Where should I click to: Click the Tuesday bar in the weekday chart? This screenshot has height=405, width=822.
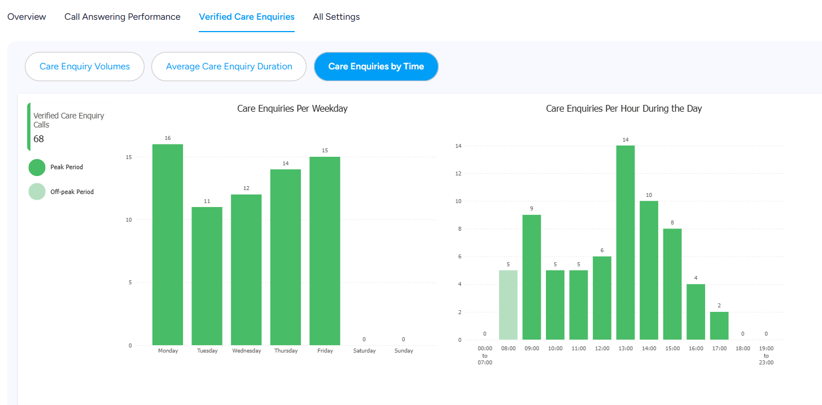tap(207, 276)
